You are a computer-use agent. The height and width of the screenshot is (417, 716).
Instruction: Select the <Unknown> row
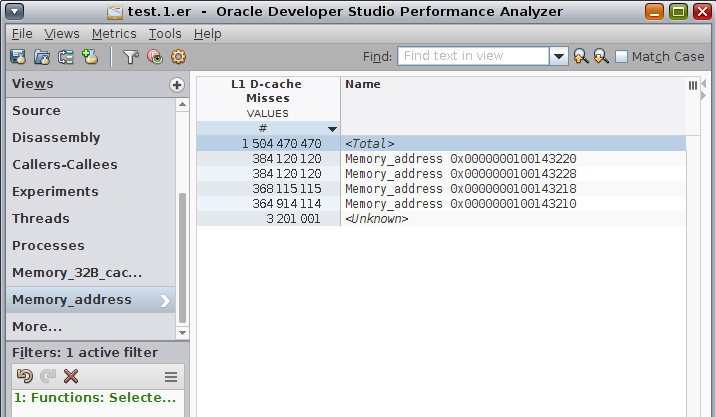coord(441,219)
